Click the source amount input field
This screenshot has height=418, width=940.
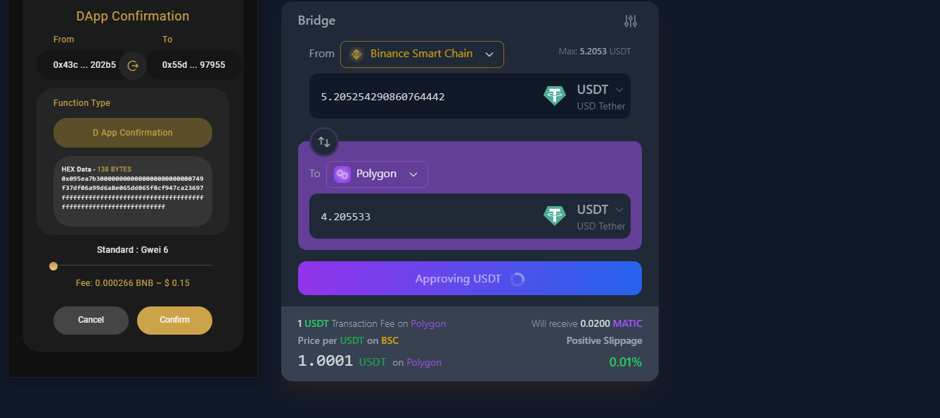point(420,97)
